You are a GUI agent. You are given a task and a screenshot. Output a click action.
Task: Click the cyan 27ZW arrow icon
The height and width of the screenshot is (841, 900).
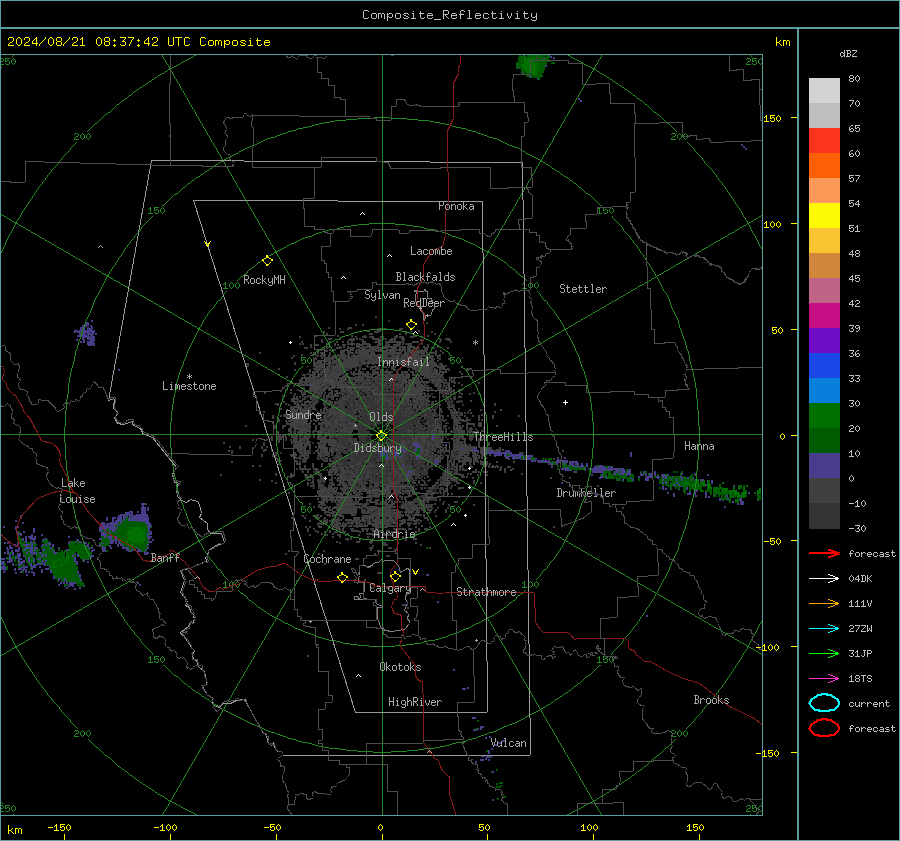click(x=824, y=629)
